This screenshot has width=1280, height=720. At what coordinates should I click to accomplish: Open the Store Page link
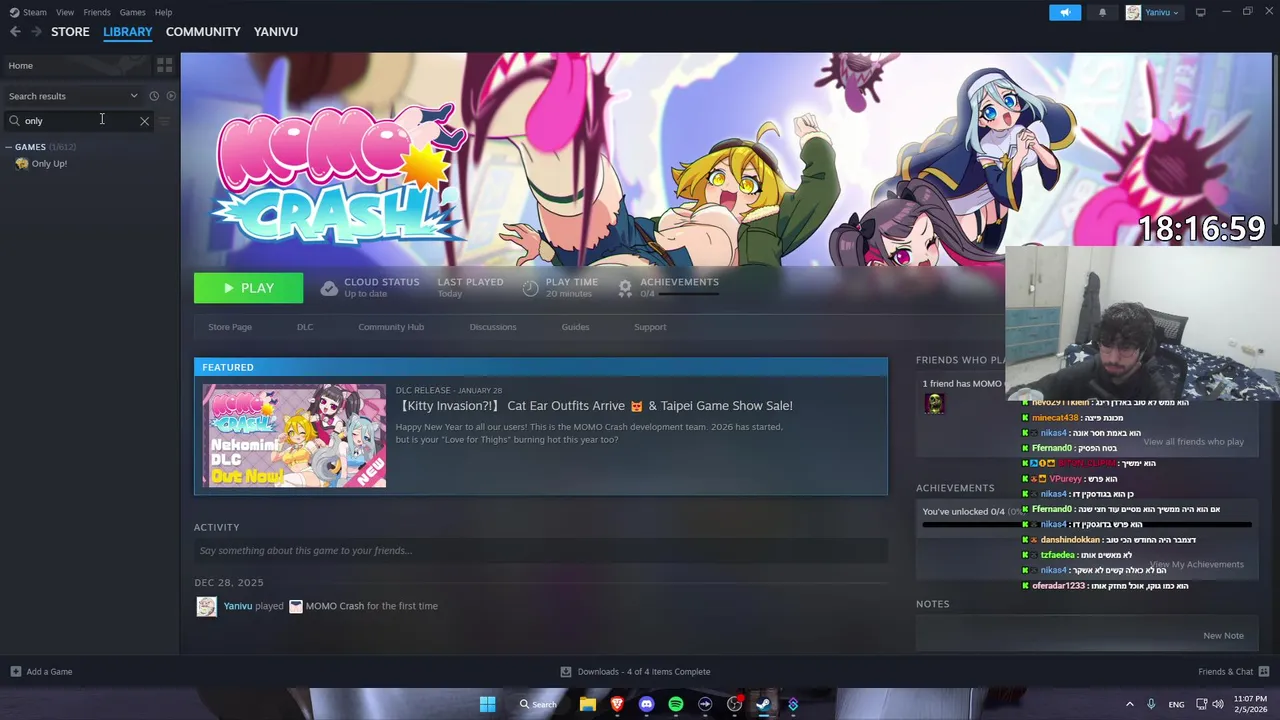(x=230, y=327)
